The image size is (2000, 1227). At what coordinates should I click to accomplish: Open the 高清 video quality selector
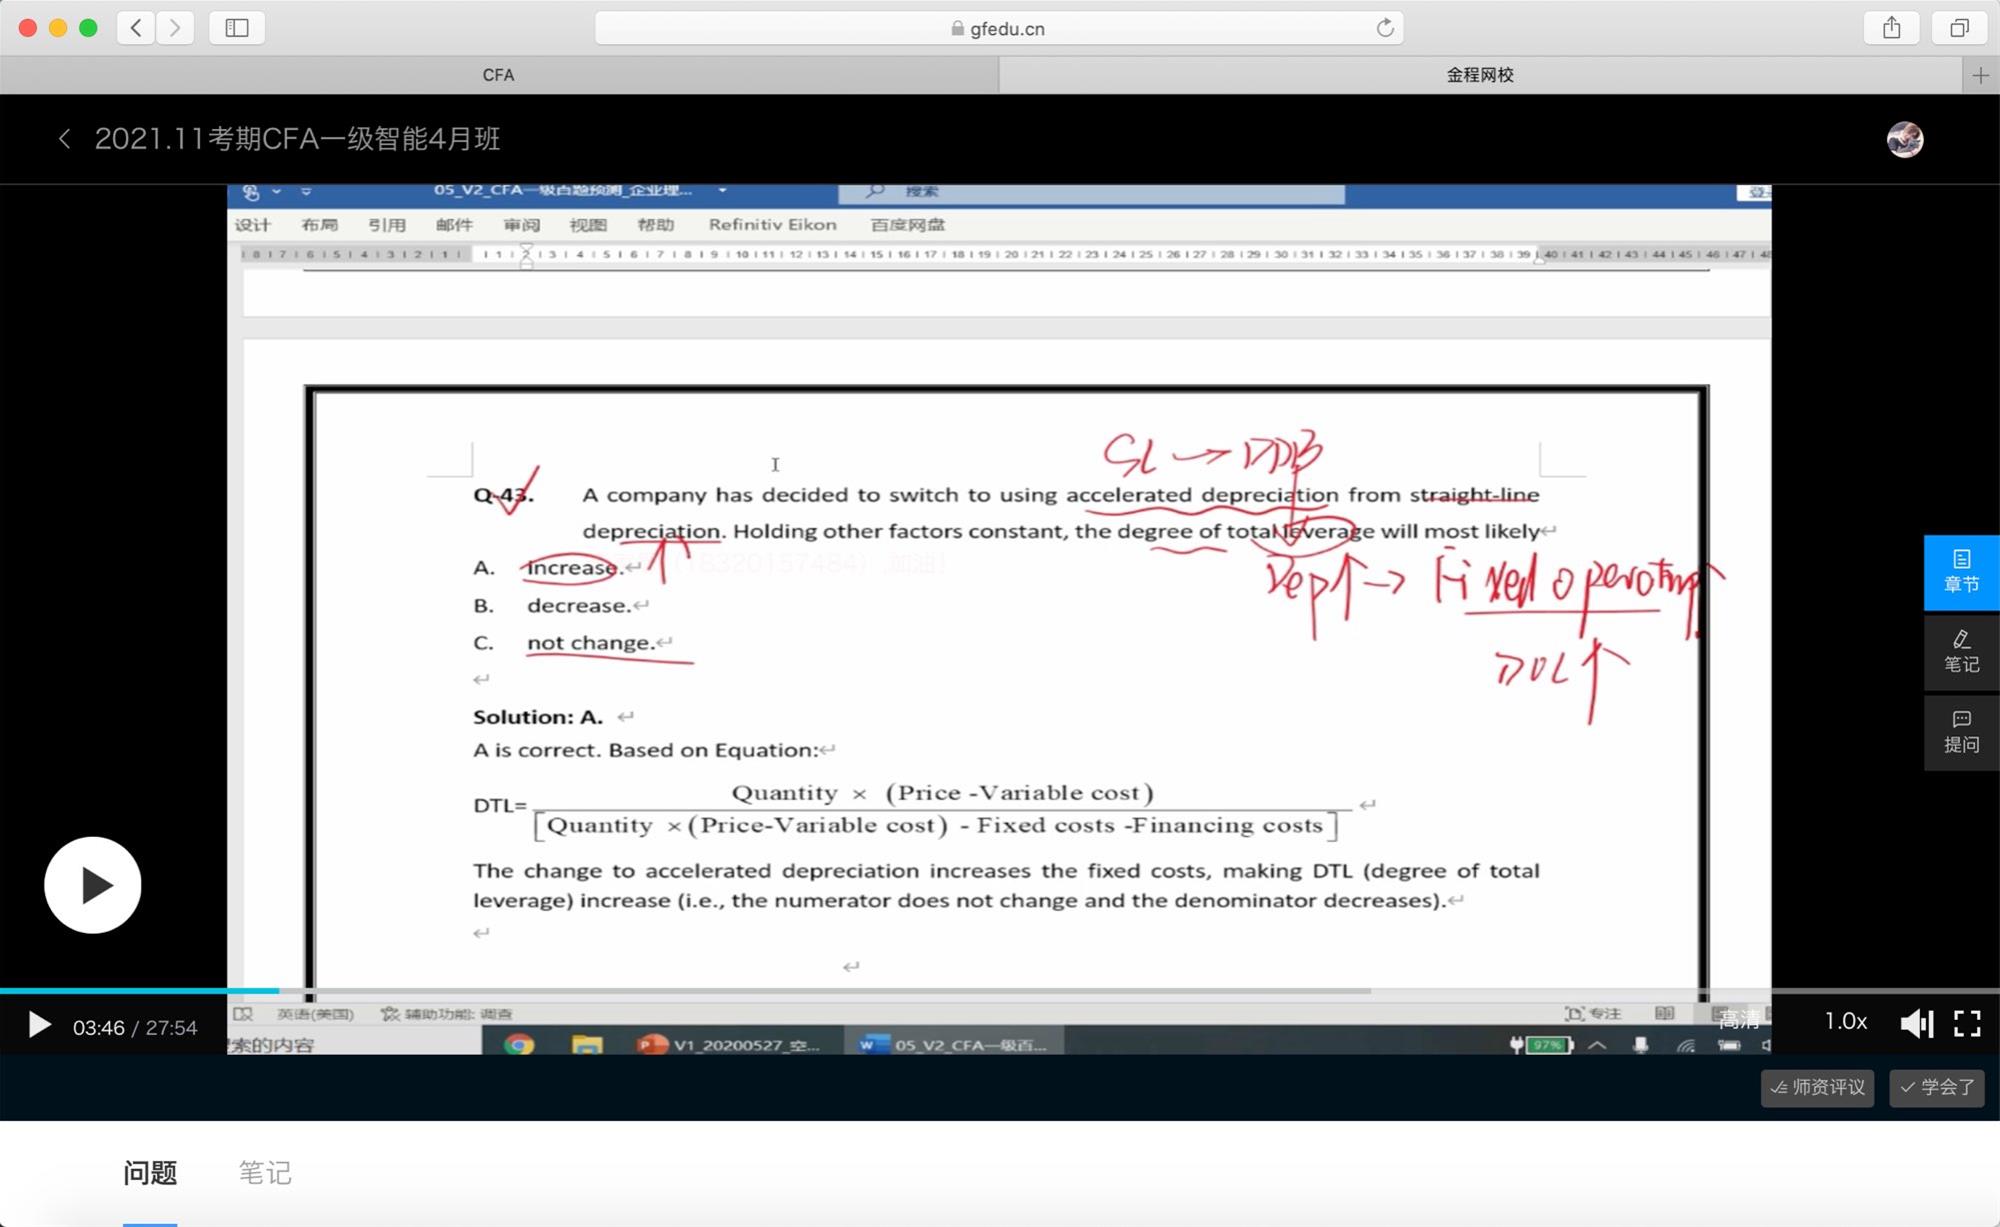pos(1739,1020)
